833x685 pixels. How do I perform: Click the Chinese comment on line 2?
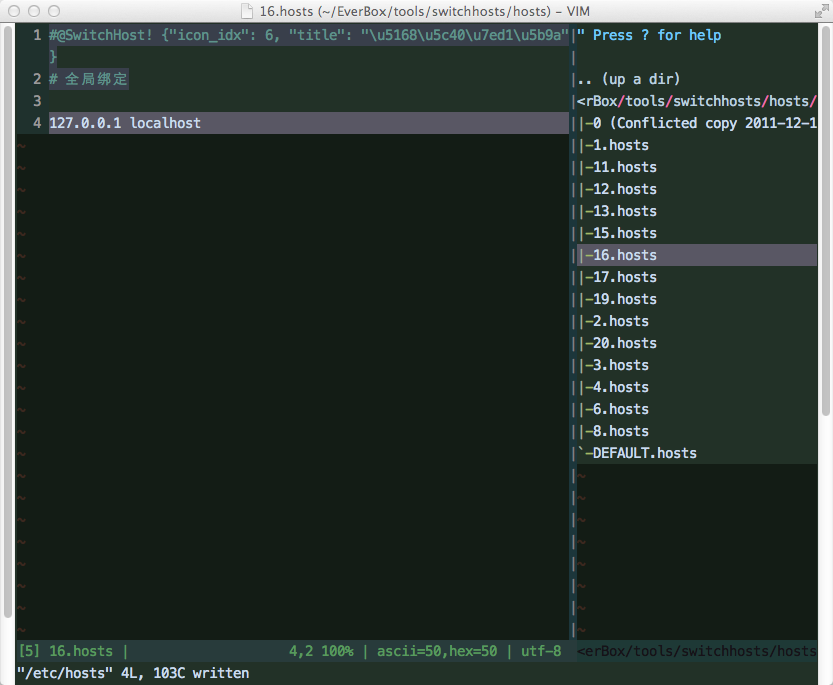[x=96, y=79]
